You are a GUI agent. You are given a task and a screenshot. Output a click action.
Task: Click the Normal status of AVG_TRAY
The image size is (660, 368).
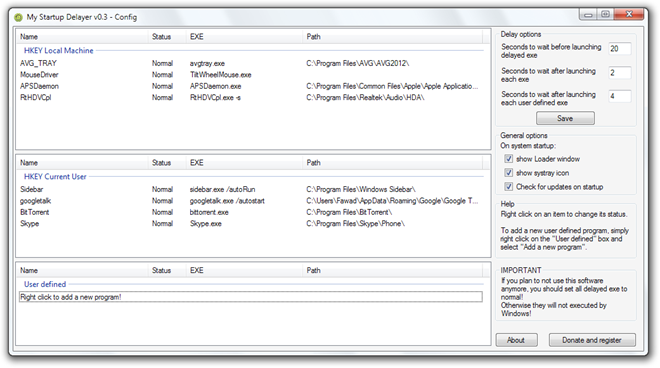click(162, 63)
